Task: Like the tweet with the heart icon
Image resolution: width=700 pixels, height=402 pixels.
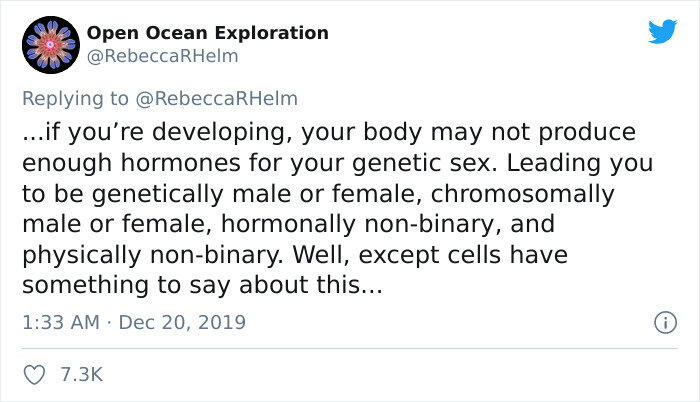Action: 34,375
